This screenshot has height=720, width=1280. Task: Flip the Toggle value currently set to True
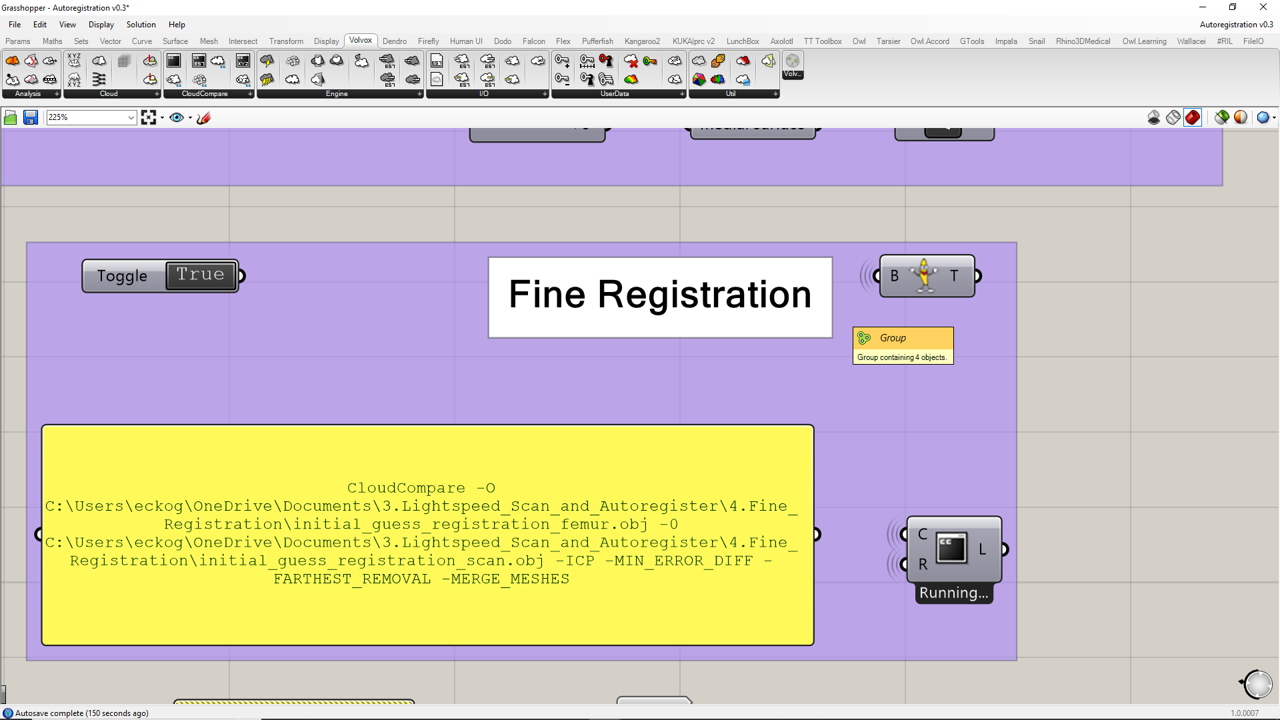[x=201, y=276]
